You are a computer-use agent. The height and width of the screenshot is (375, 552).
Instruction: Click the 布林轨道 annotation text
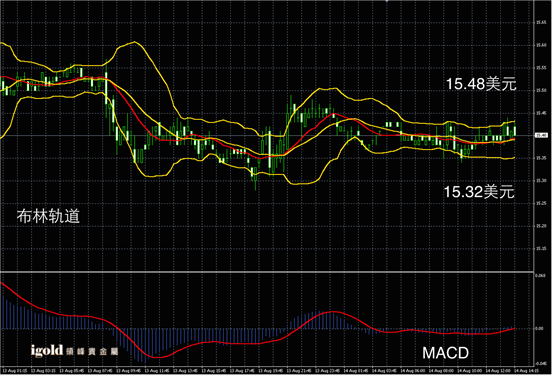pyautogui.click(x=48, y=216)
